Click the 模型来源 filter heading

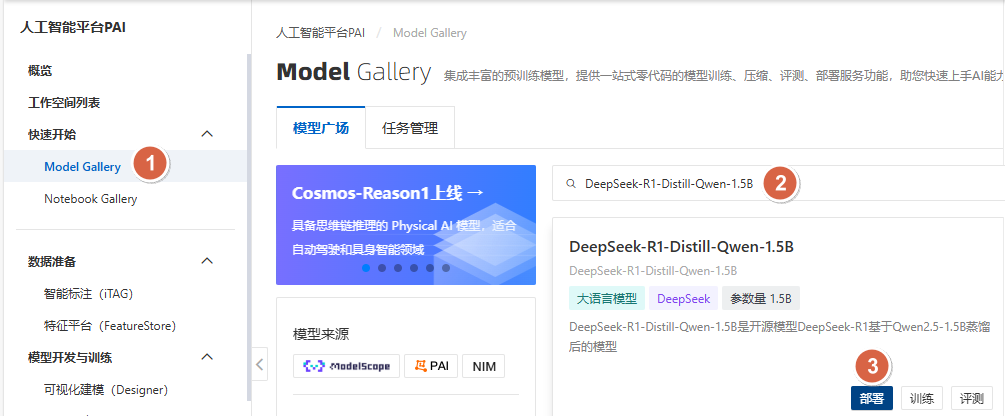320,335
